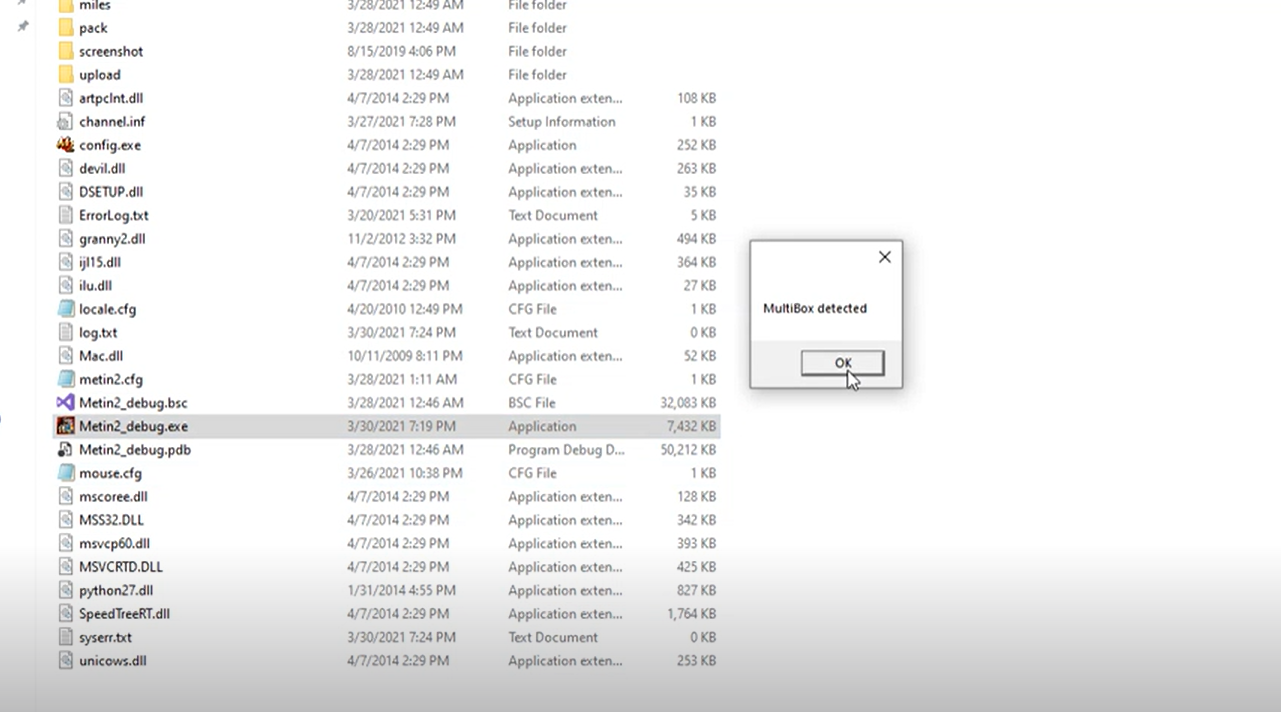The image size is (1281, 712).
Task: Click the log.txt file name
Action: click(x=98, y=332)
